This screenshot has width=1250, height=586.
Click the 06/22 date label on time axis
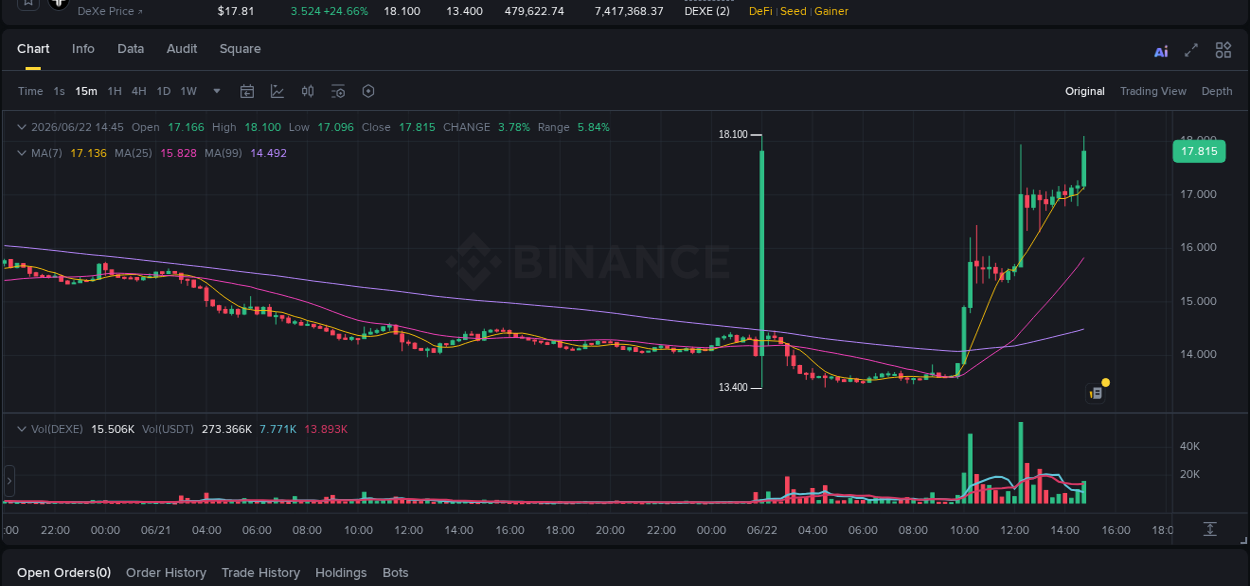(762, 530)
